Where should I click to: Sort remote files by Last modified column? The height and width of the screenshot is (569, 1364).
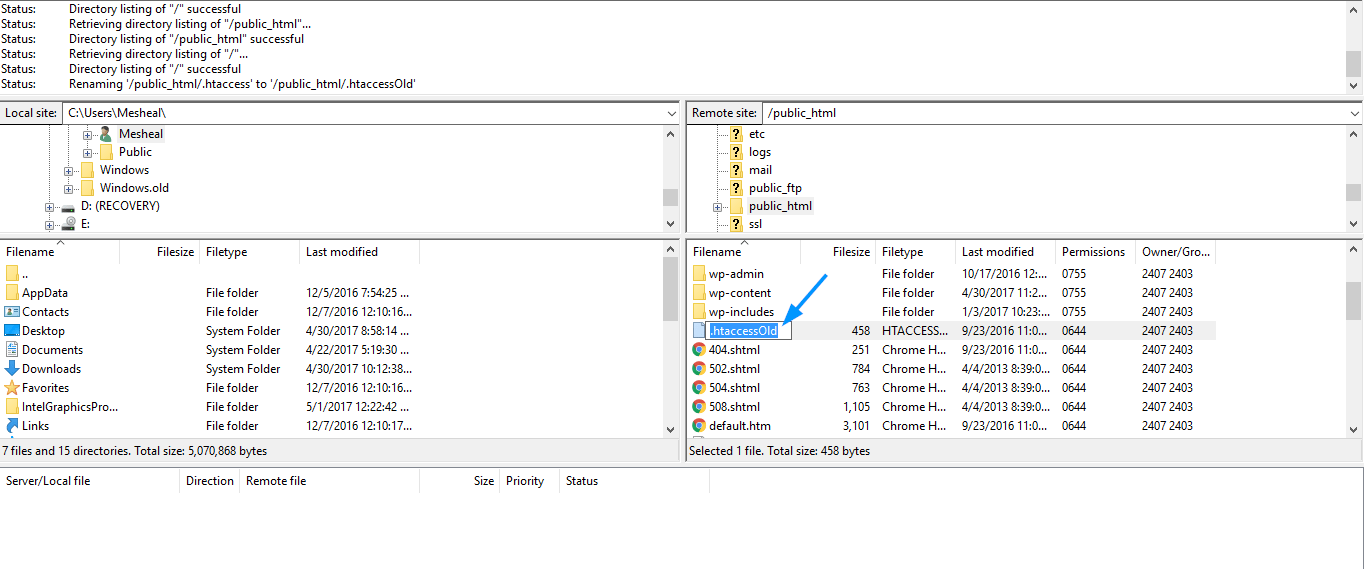pyautogui.click(x=997, y=252)
